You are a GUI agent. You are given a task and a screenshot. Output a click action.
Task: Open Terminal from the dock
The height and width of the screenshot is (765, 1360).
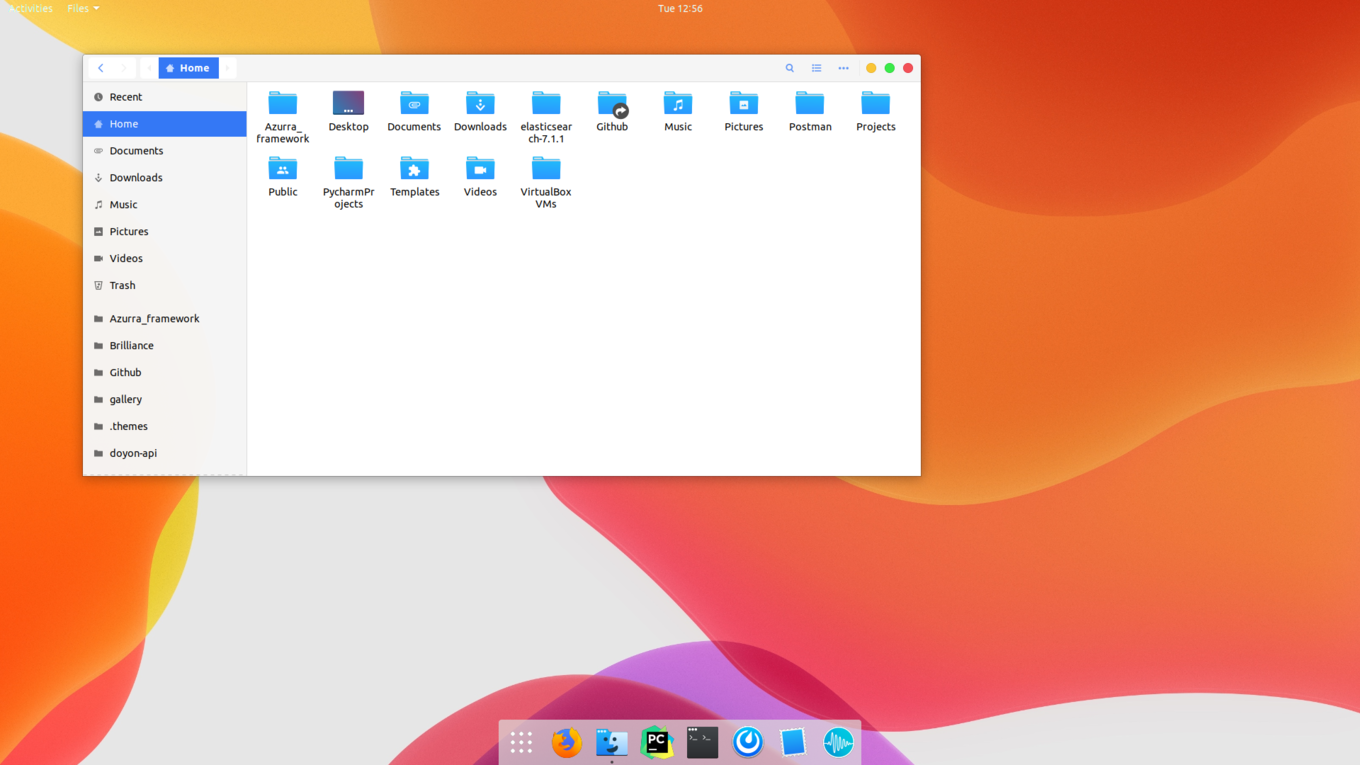point(702,742)
